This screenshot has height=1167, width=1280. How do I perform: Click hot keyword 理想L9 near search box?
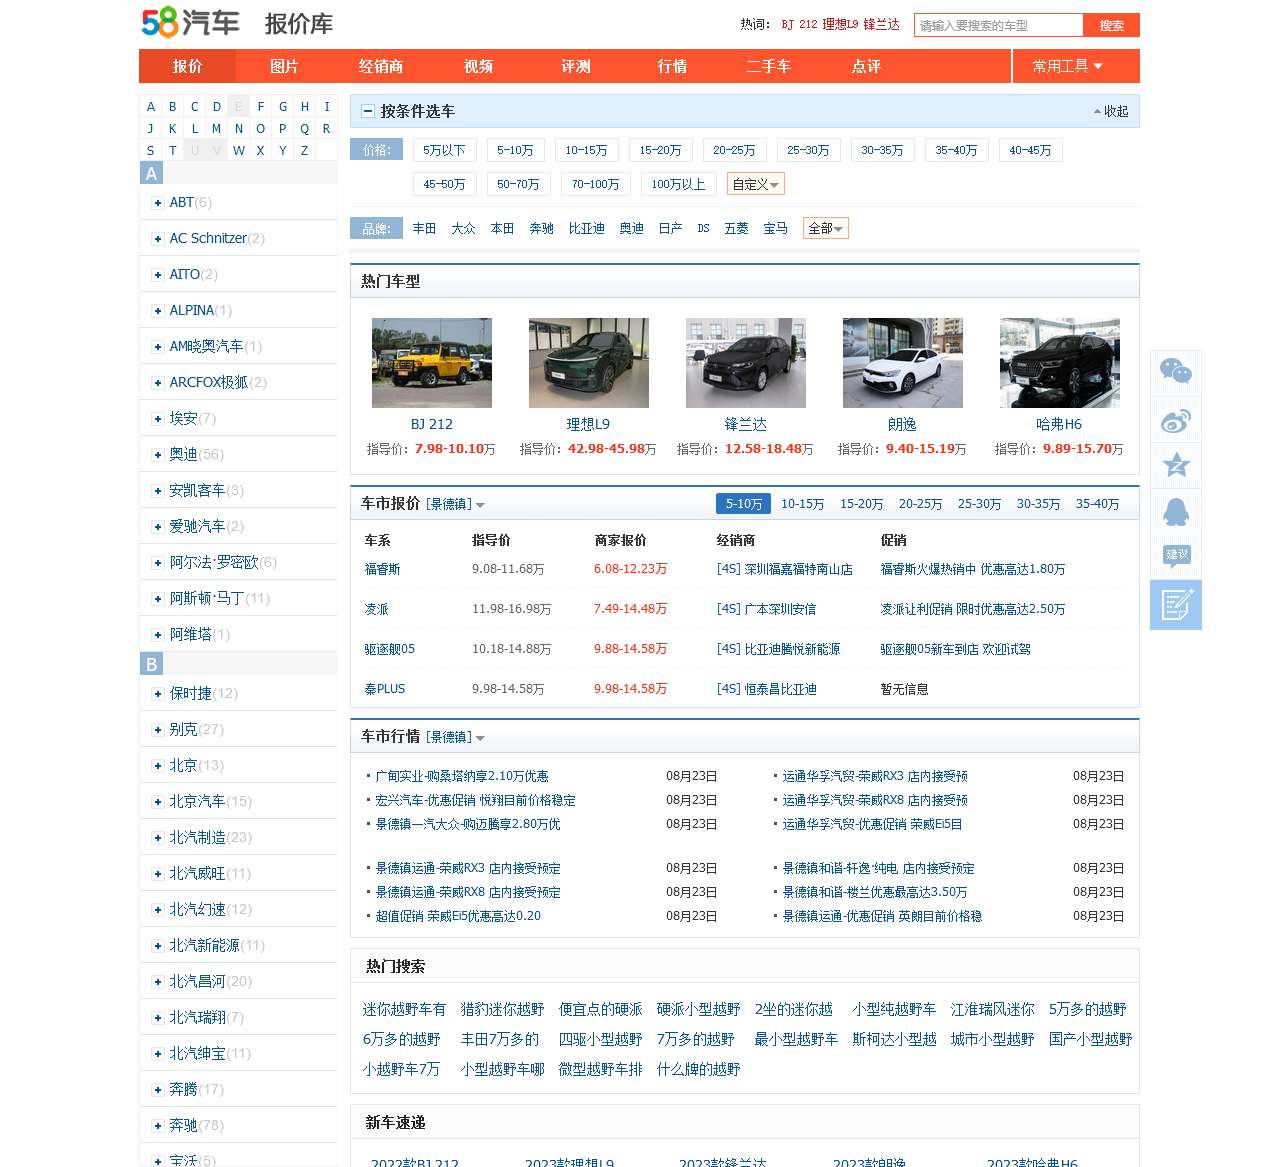tap(840, 24)
